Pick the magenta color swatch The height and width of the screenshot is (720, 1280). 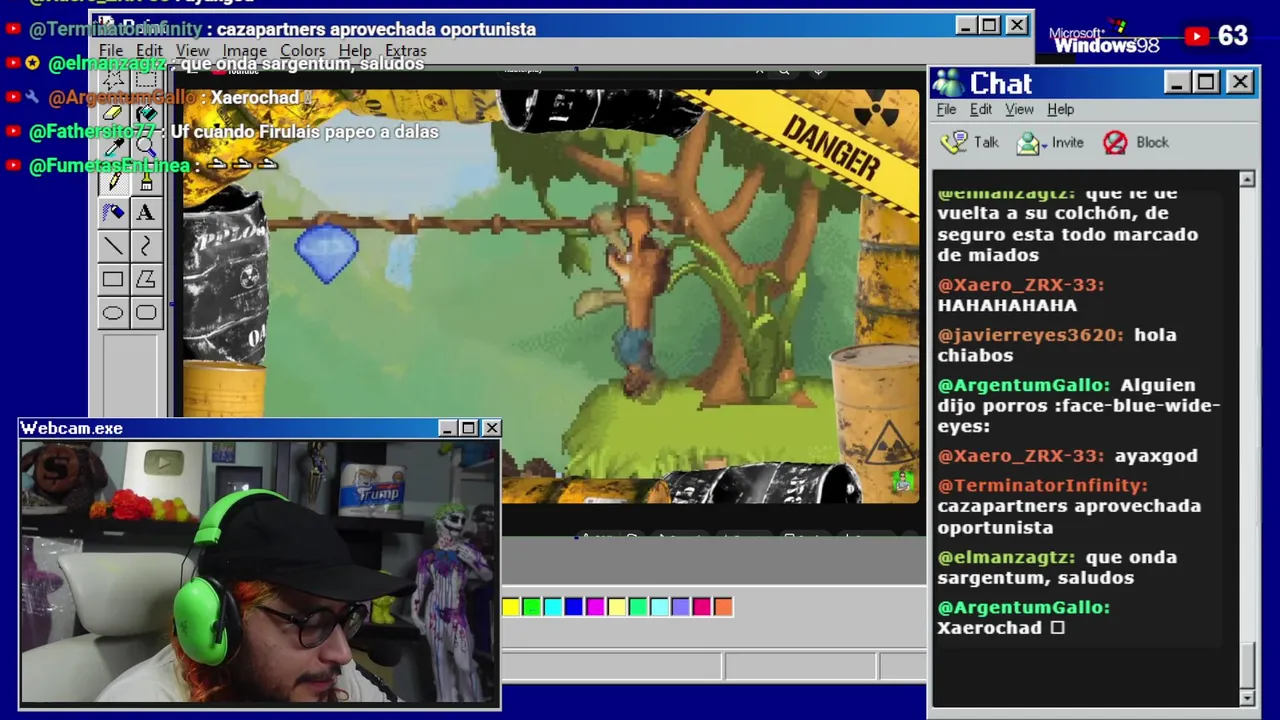595,606
